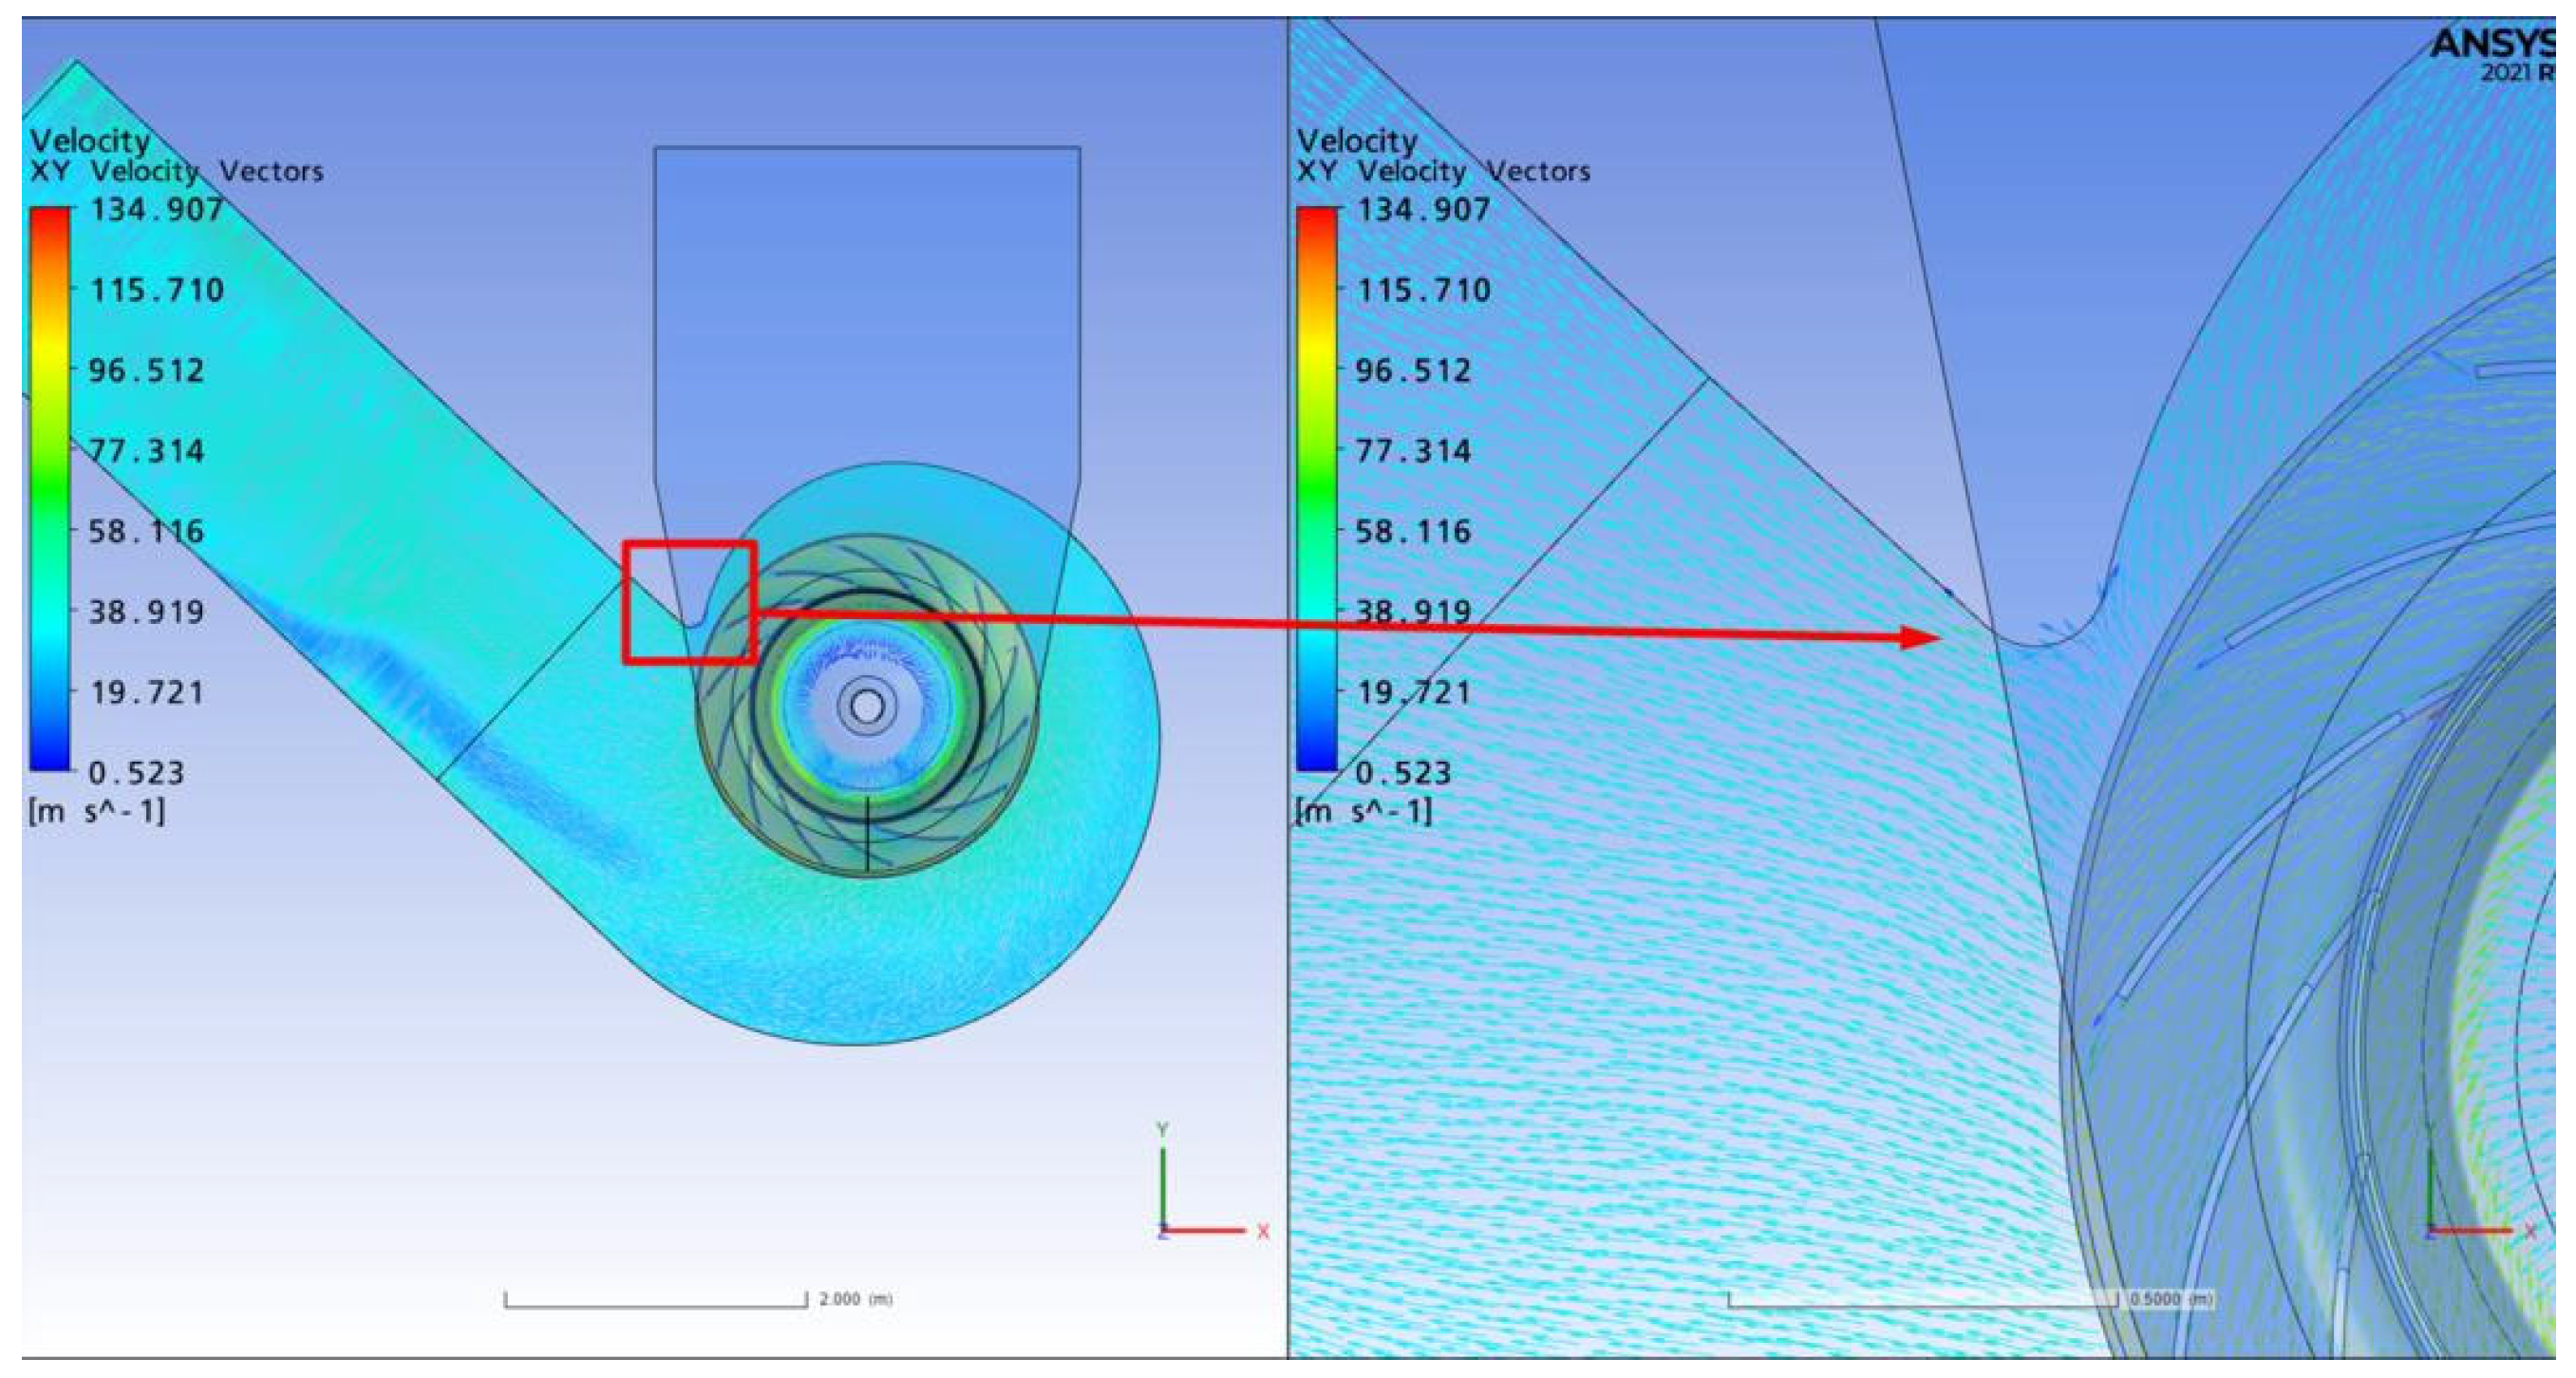Click the 96.512 value in right legend
The height and width of the screenshot is (1378, 2576).
1413,371
